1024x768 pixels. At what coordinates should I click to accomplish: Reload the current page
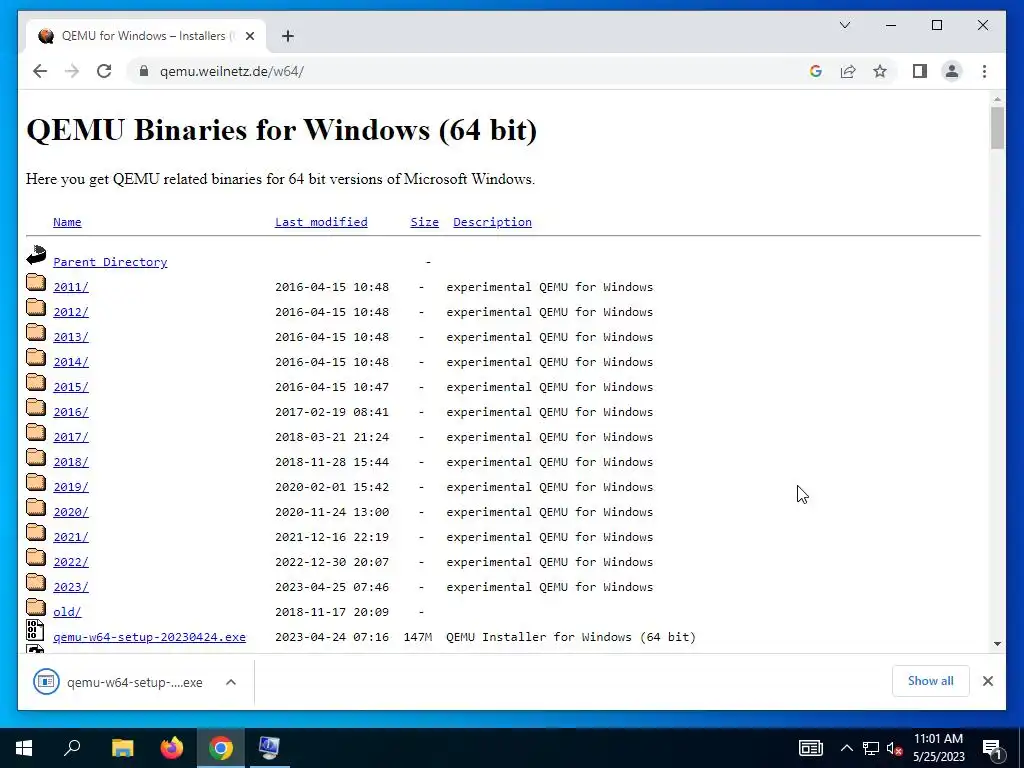pos(104,71)
